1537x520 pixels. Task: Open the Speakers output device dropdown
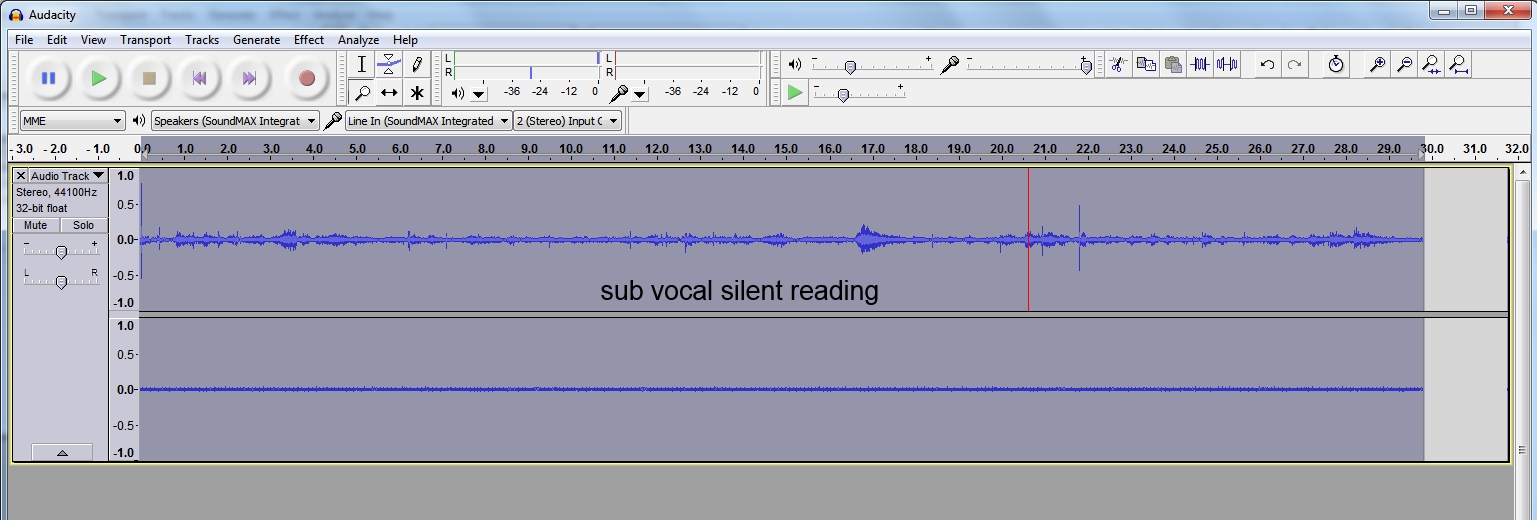(x=234, y=121)
